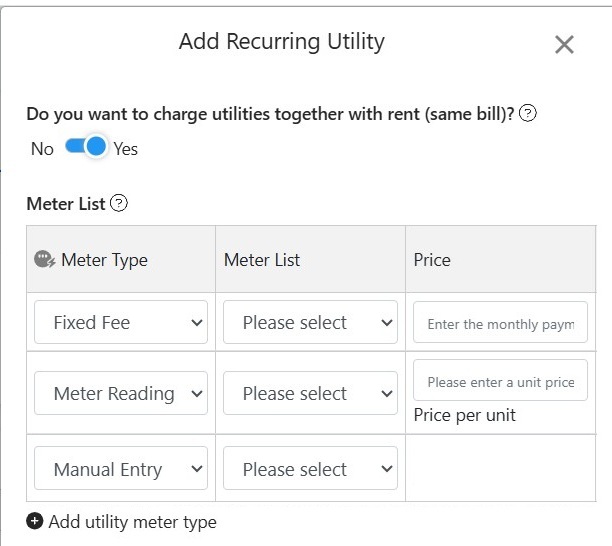
Task: Click help icon next to Meter List heading
Action: pos(119,204)
